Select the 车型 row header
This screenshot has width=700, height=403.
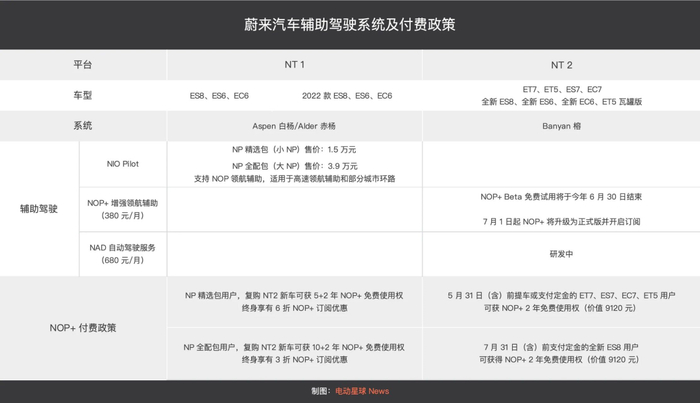click(x=83, y=96)
